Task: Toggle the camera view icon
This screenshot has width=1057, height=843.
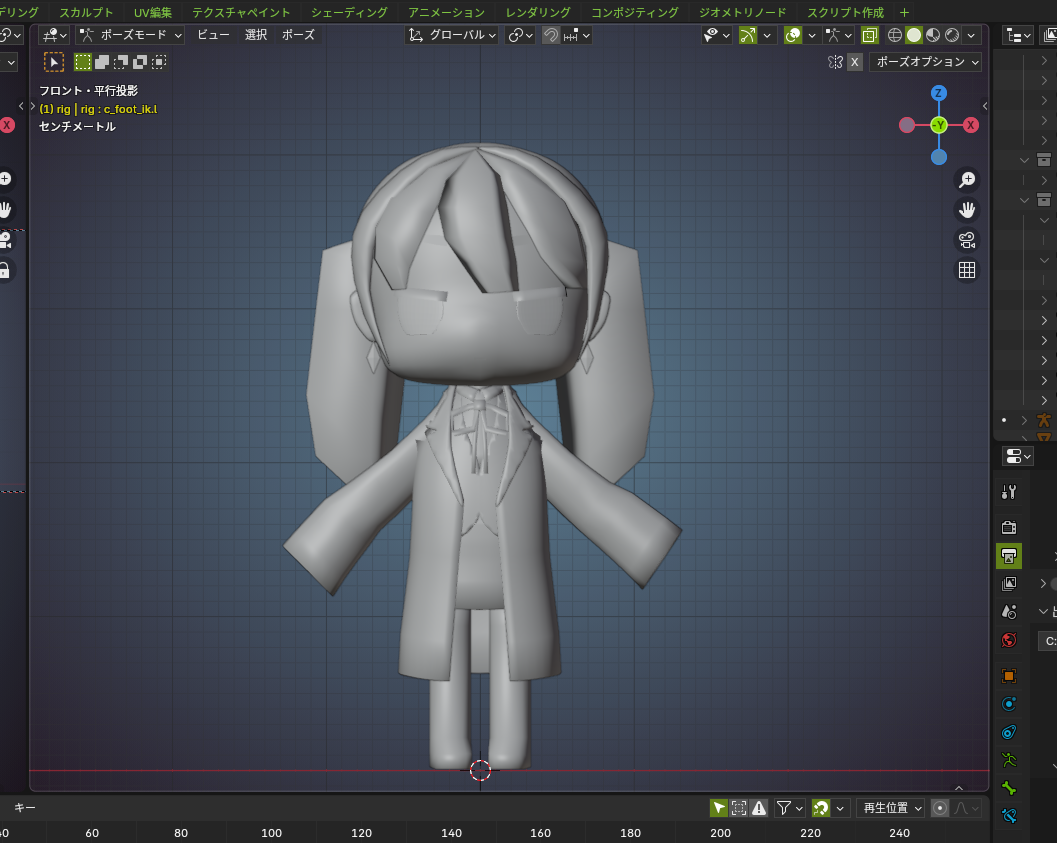Action: coord(967,240)
